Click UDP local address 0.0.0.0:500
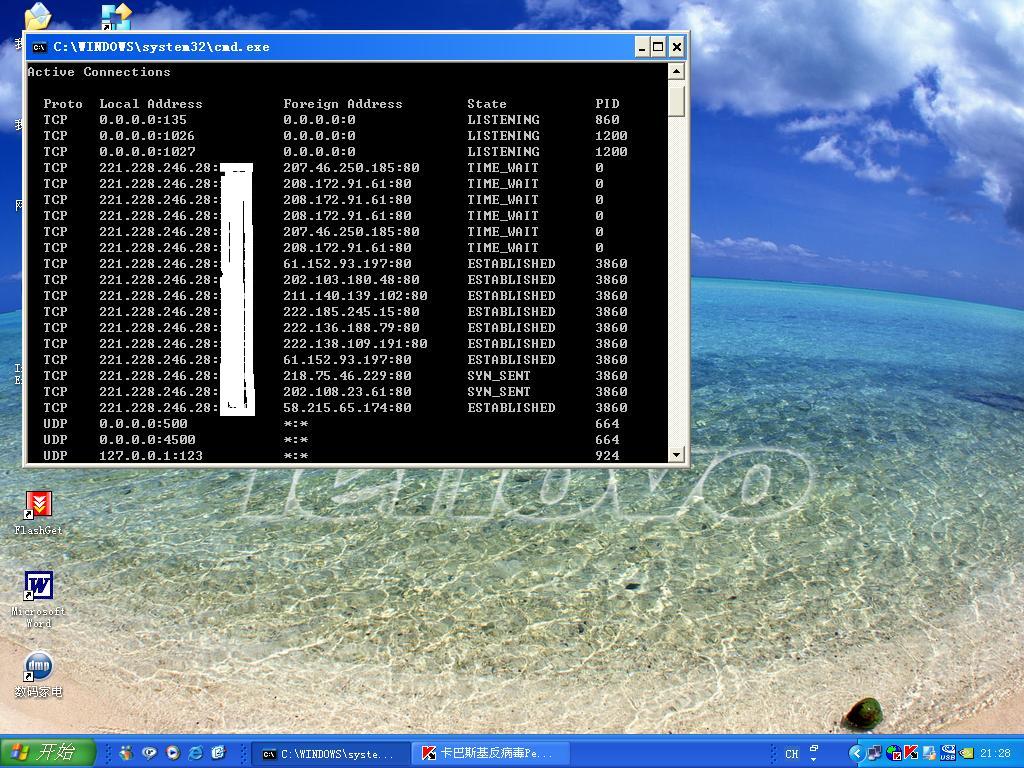Viewport: 1024px width, 768px height. click(x=143, y=424)
